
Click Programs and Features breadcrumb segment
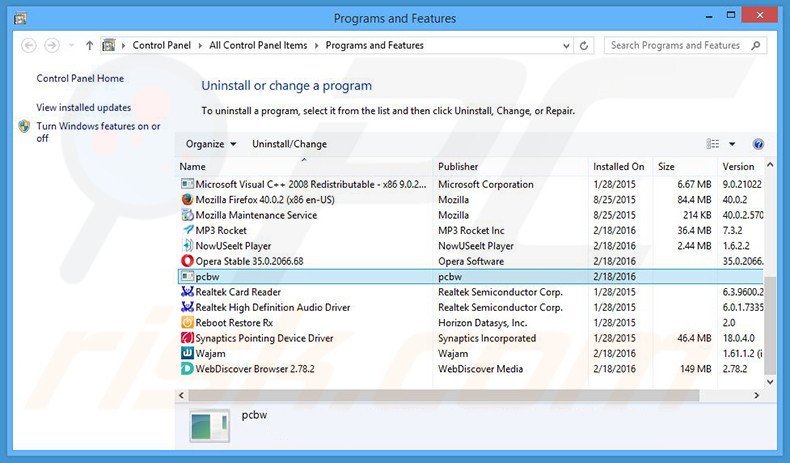coord(374,45)
